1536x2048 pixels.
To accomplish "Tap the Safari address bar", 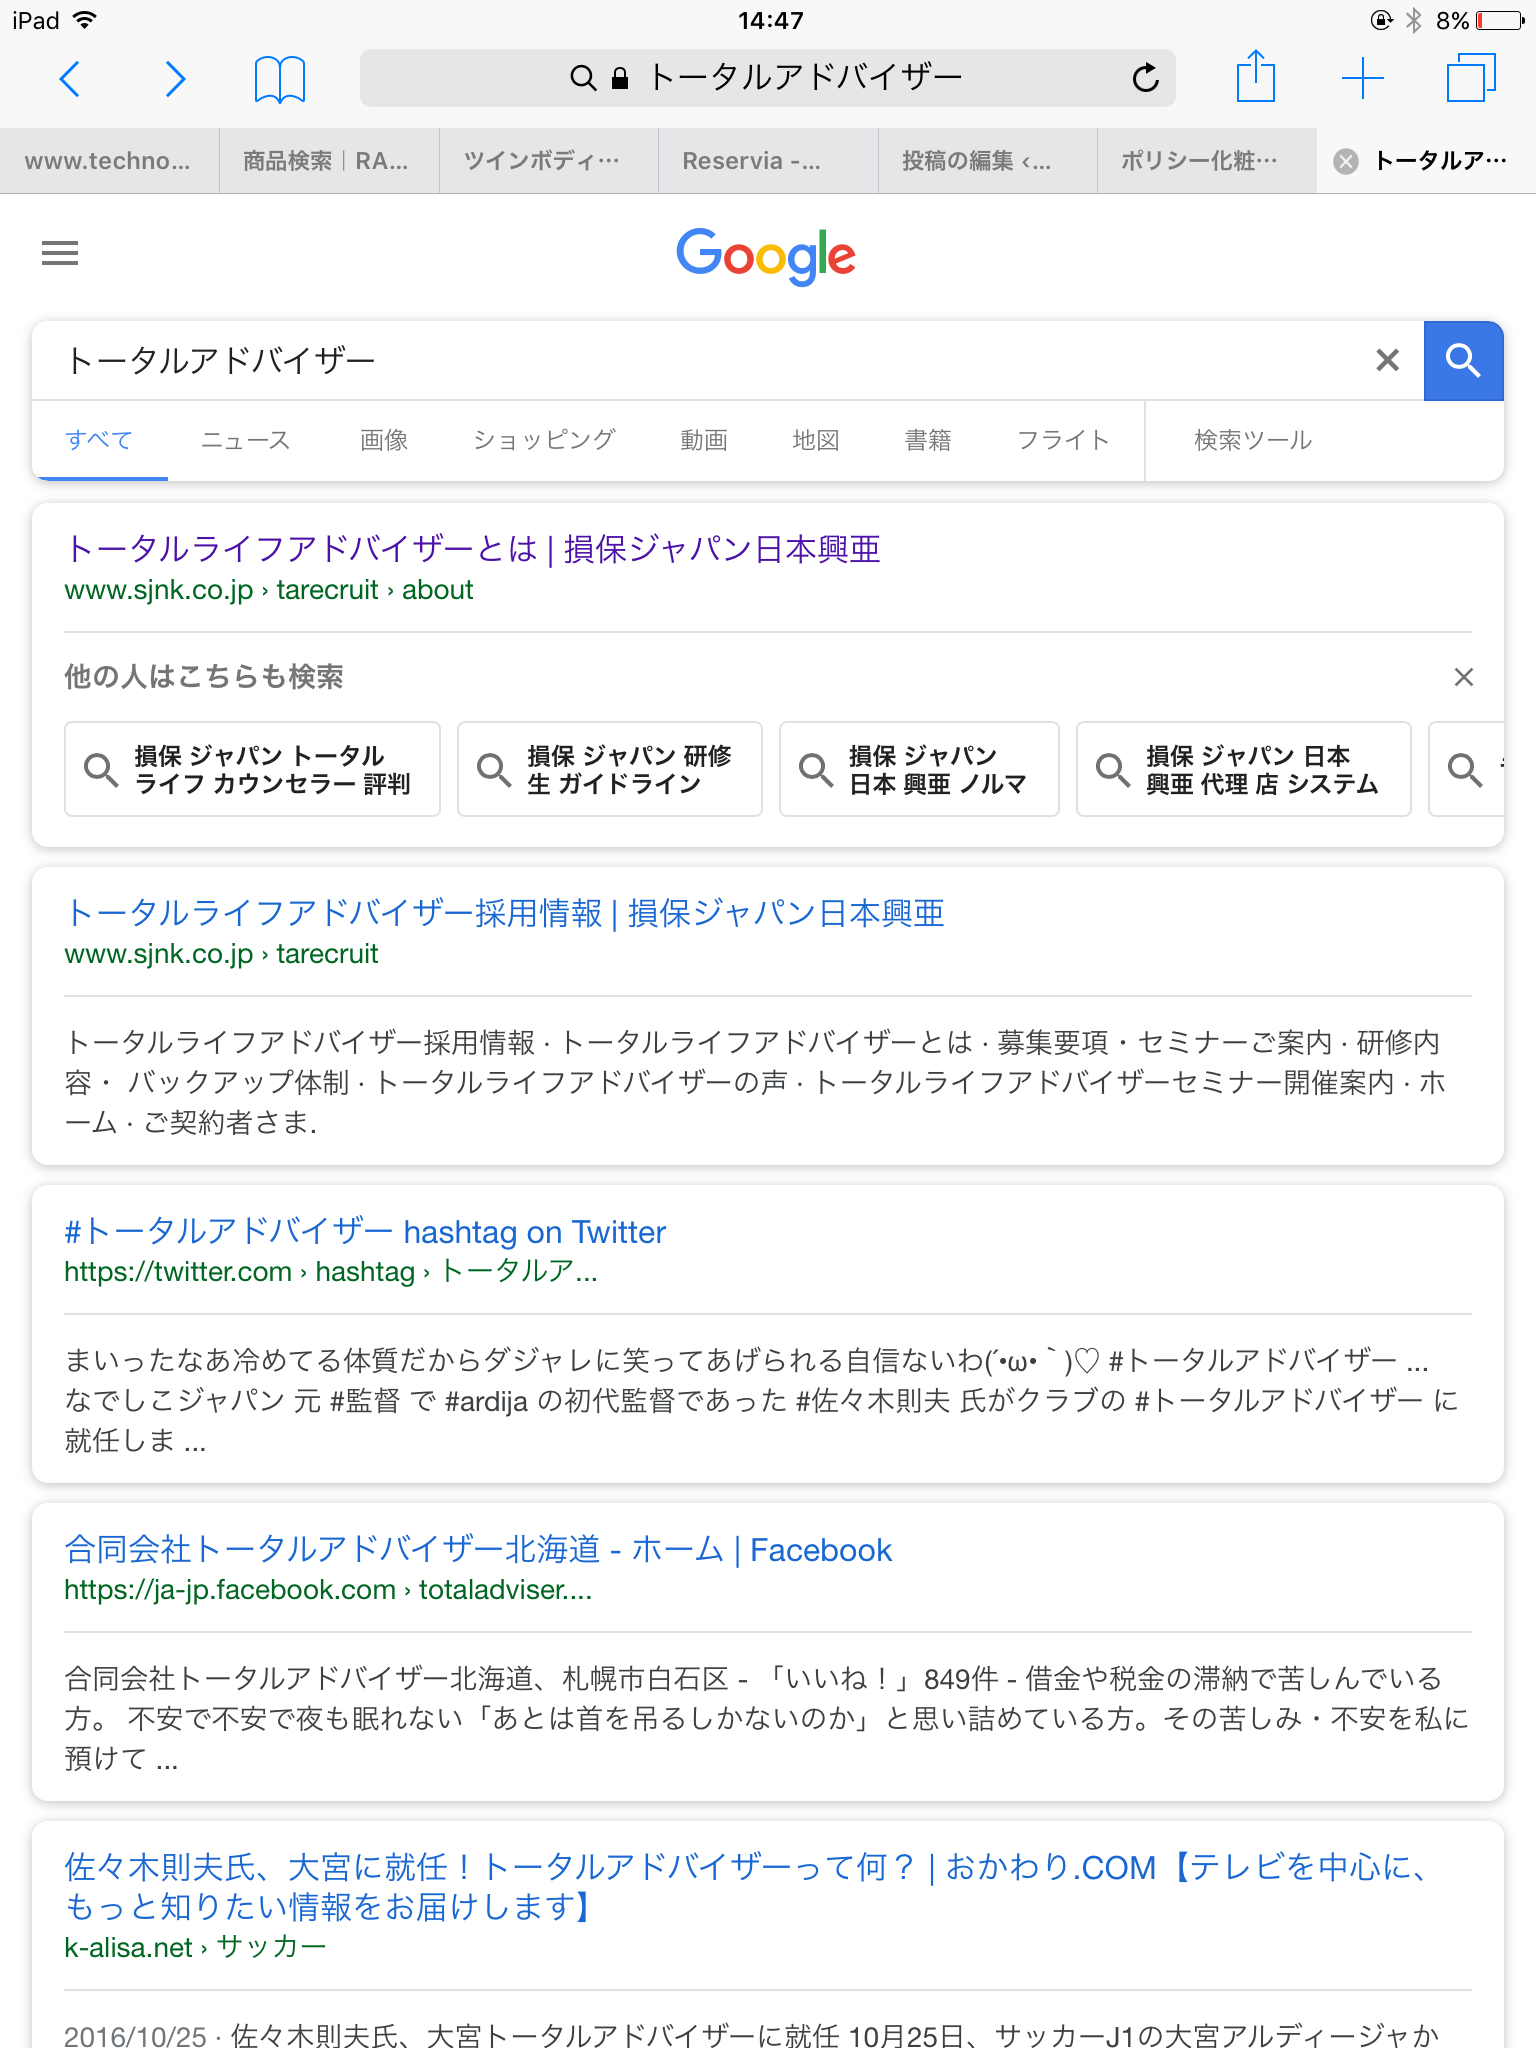I will click(767, 78).
